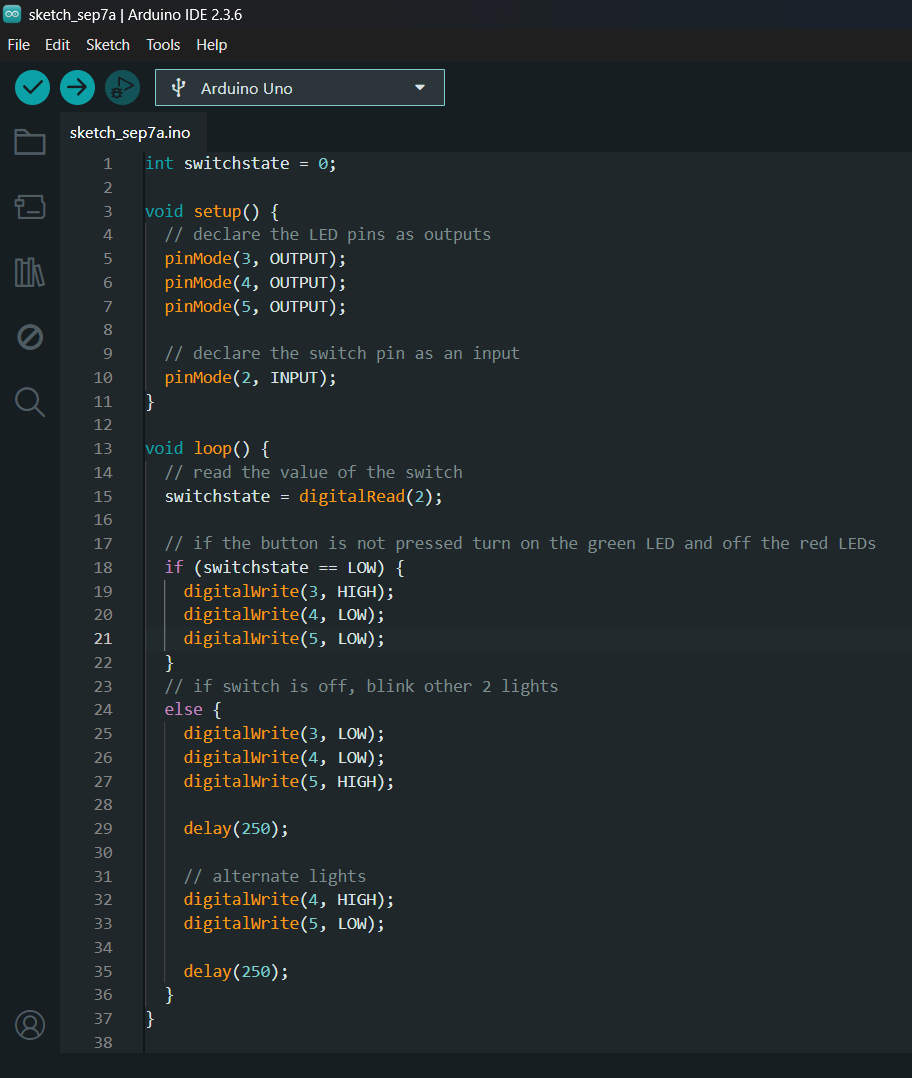
Task: Open the Debug sidebar panel
Action: click(x=30, y=337)
